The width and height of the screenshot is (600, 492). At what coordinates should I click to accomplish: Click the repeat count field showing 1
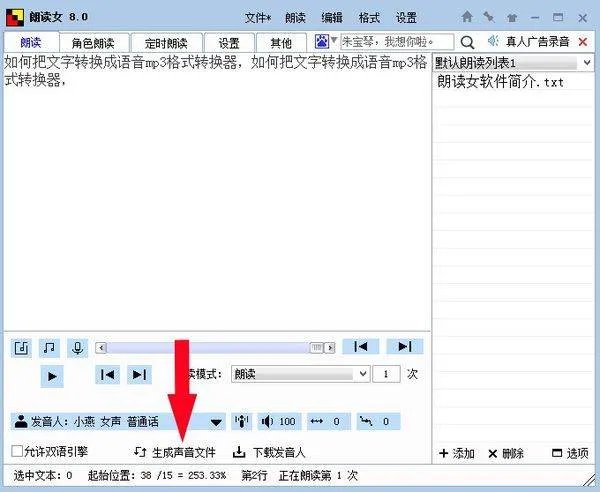coord(386,374)
